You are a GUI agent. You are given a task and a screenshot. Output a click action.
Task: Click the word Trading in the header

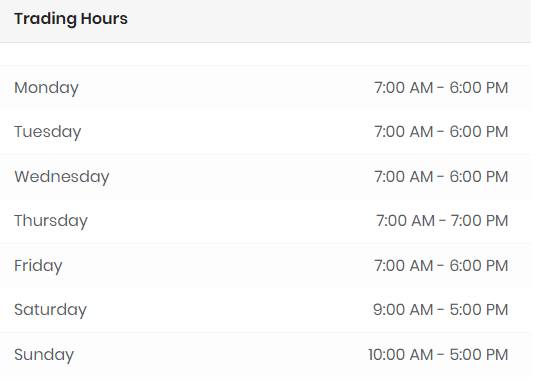click(45, 19)
